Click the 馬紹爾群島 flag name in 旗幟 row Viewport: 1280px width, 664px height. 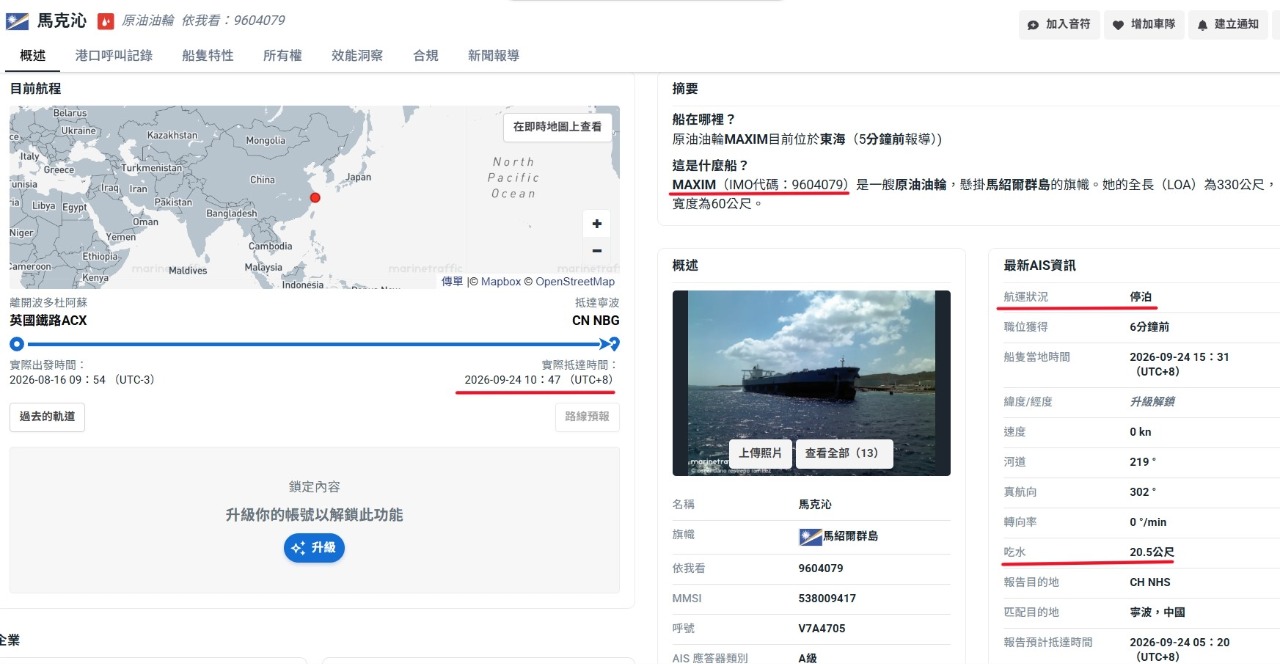tap(851, 537)
